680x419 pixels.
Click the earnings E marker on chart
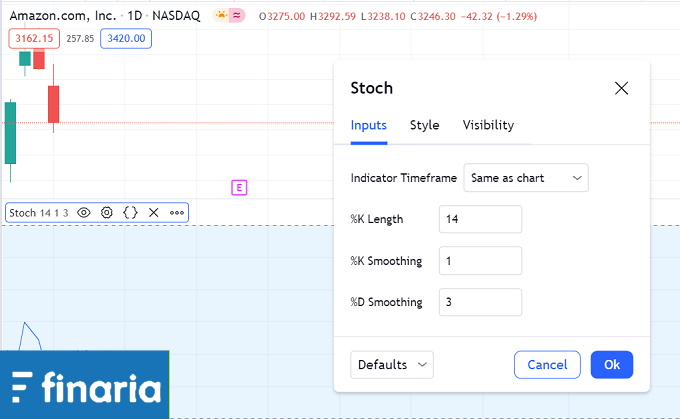click(239, 188)
